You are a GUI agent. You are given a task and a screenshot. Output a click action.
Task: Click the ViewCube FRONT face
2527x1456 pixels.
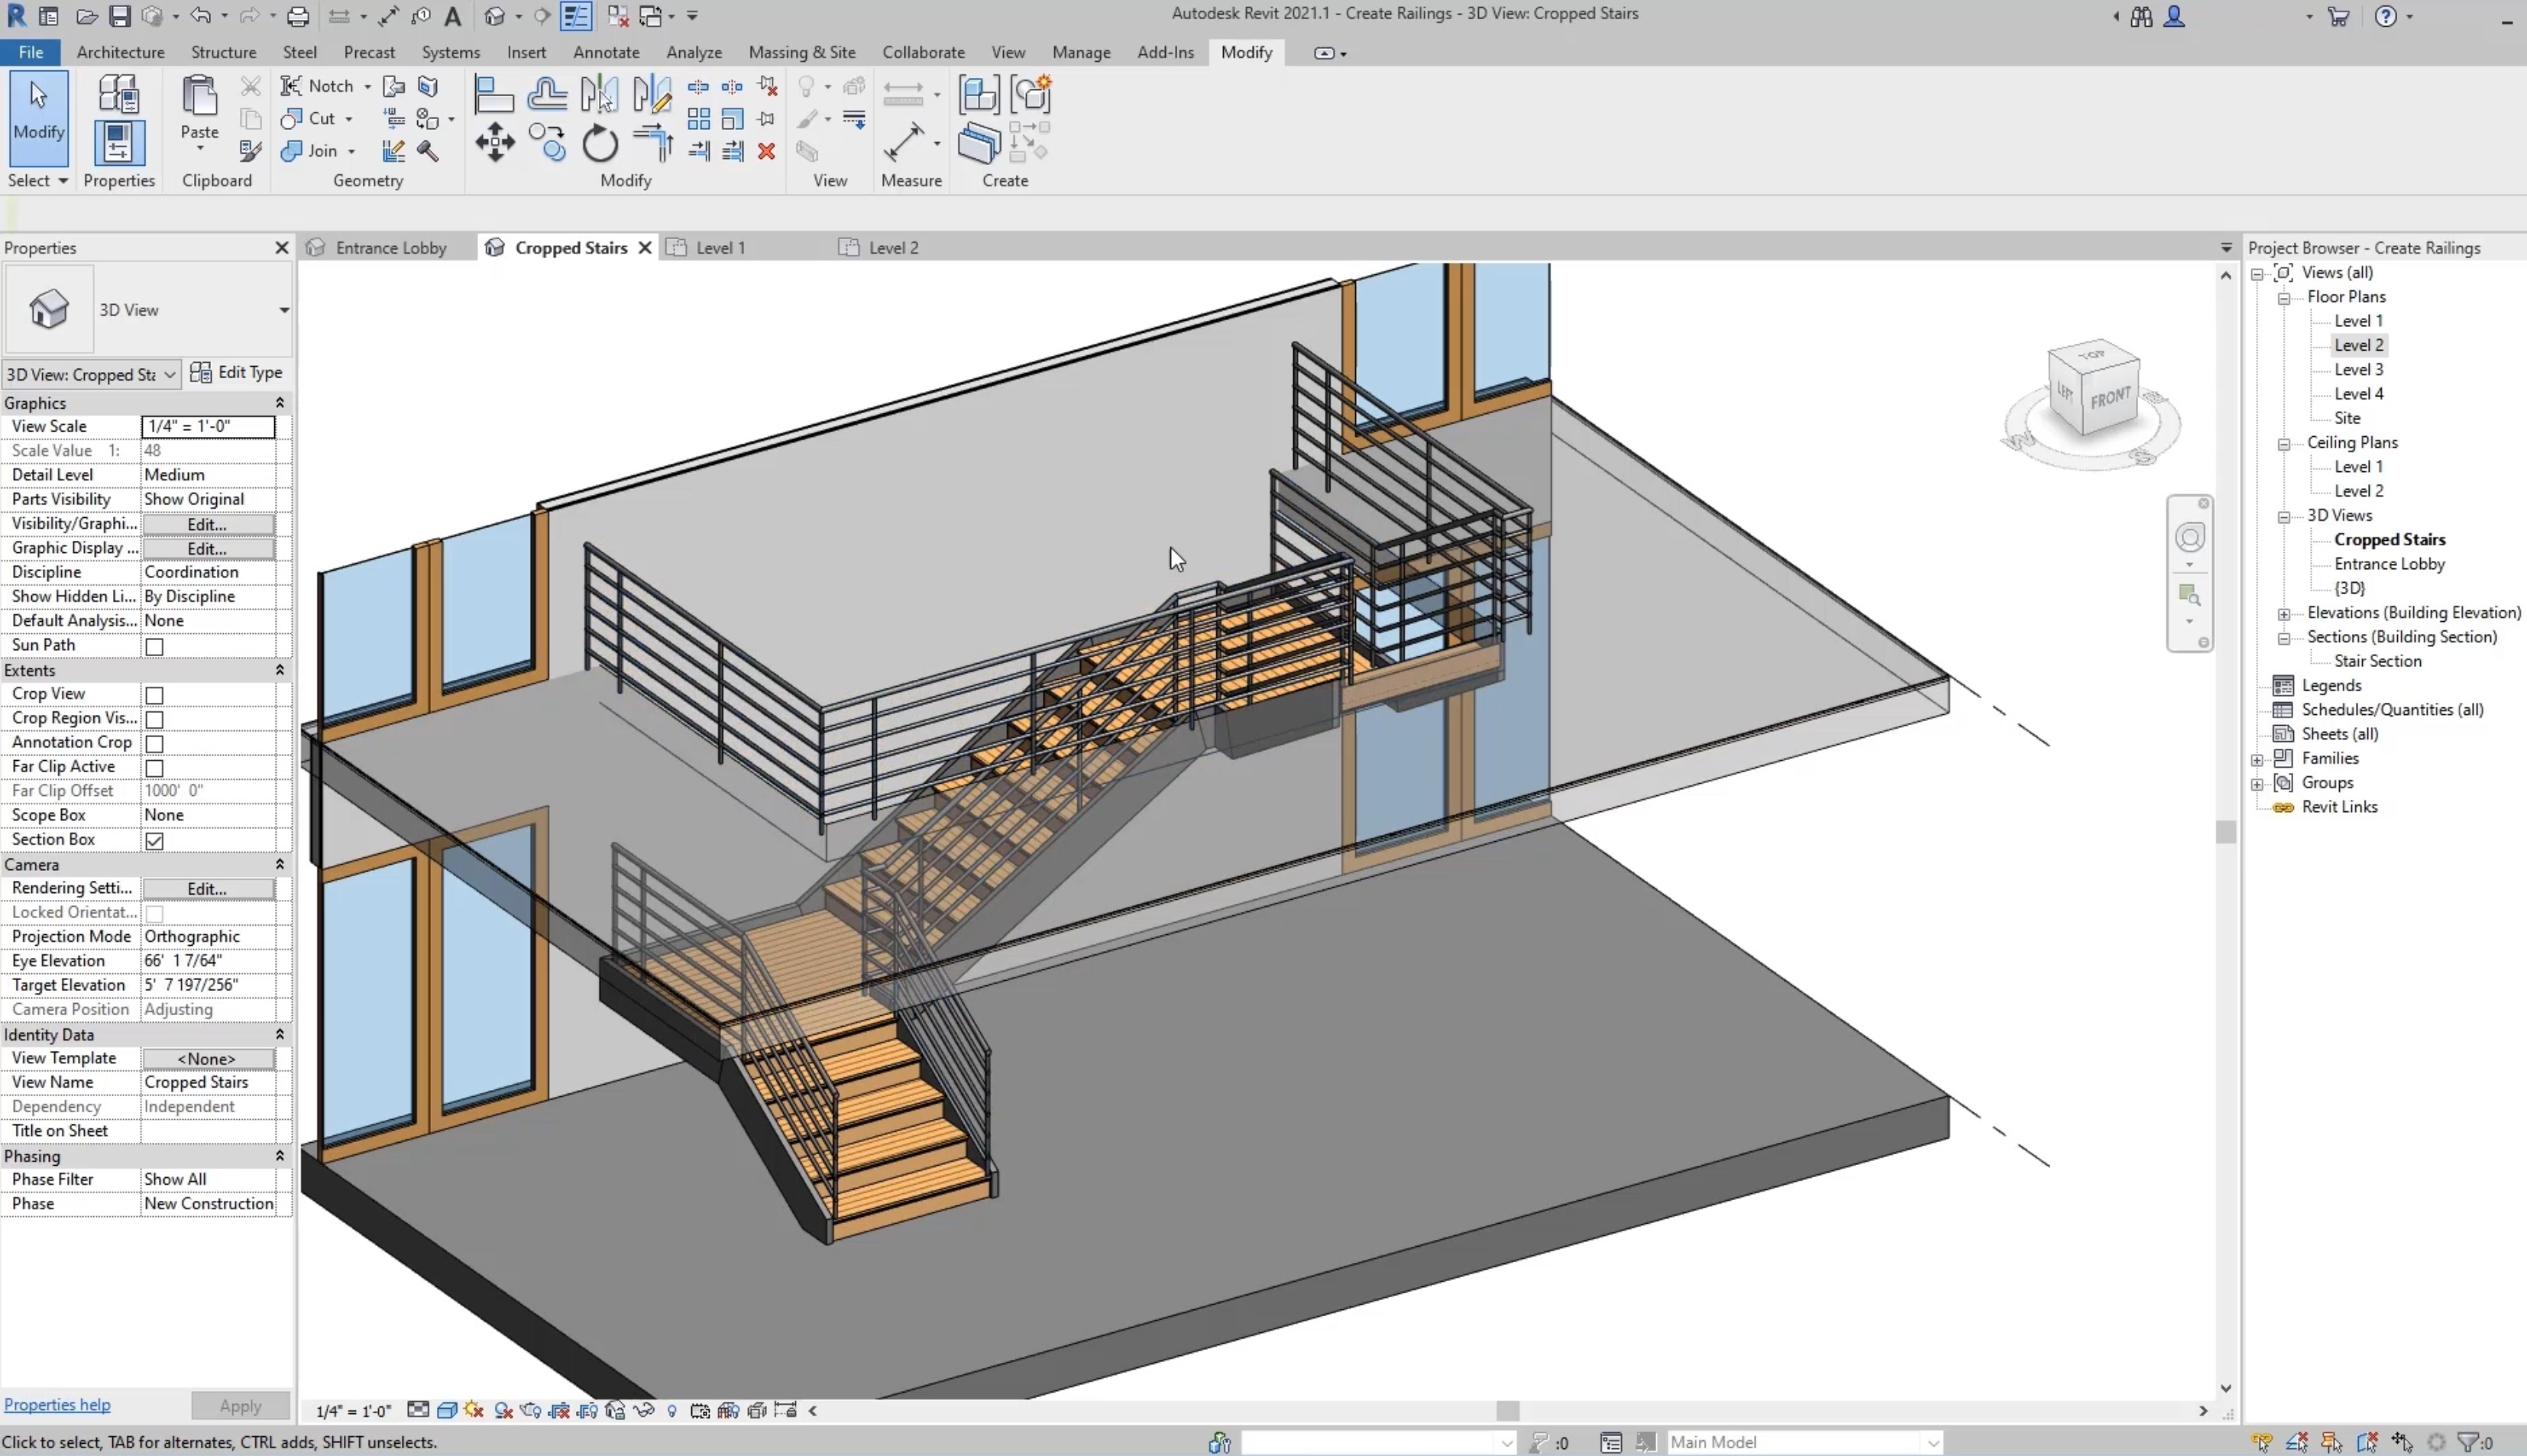pyautogui.click(x=2110, y=398)
